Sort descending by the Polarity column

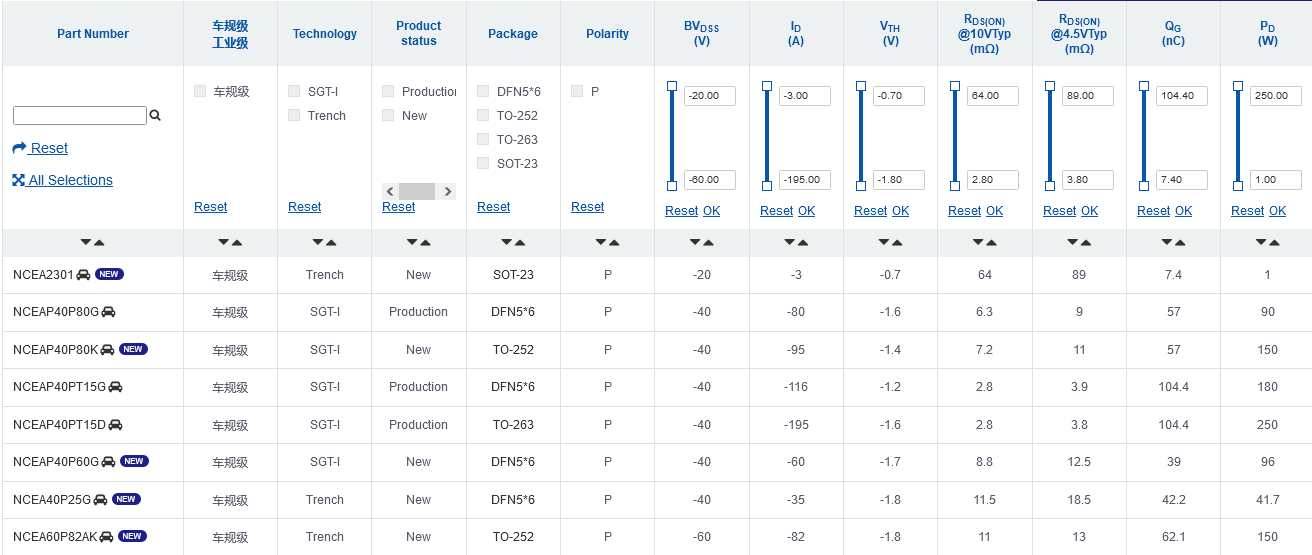coord(601,243)
